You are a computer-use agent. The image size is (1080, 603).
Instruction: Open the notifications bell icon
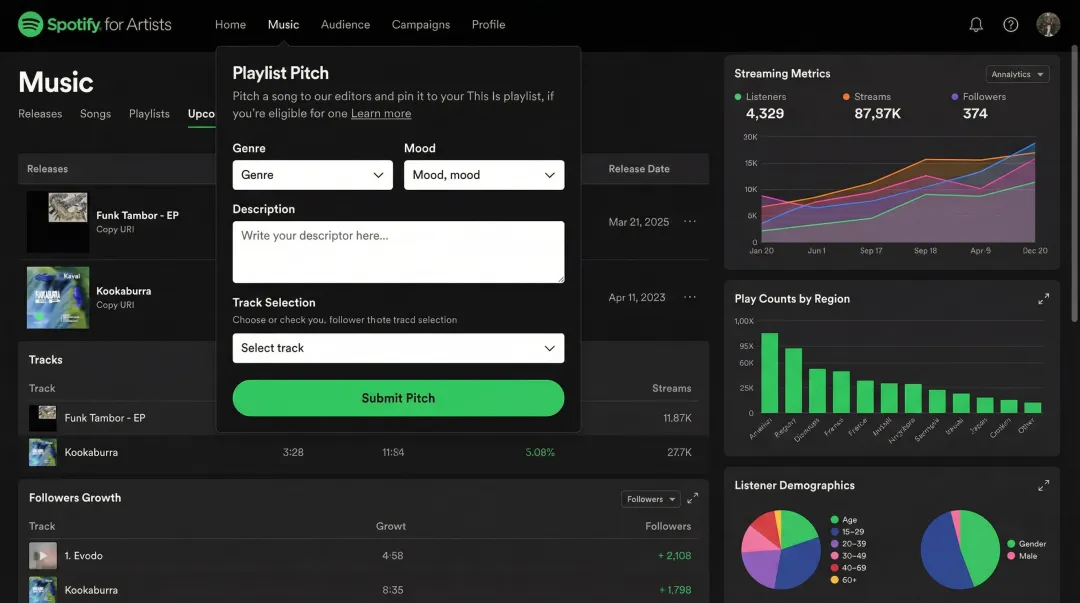pos(976,24)
